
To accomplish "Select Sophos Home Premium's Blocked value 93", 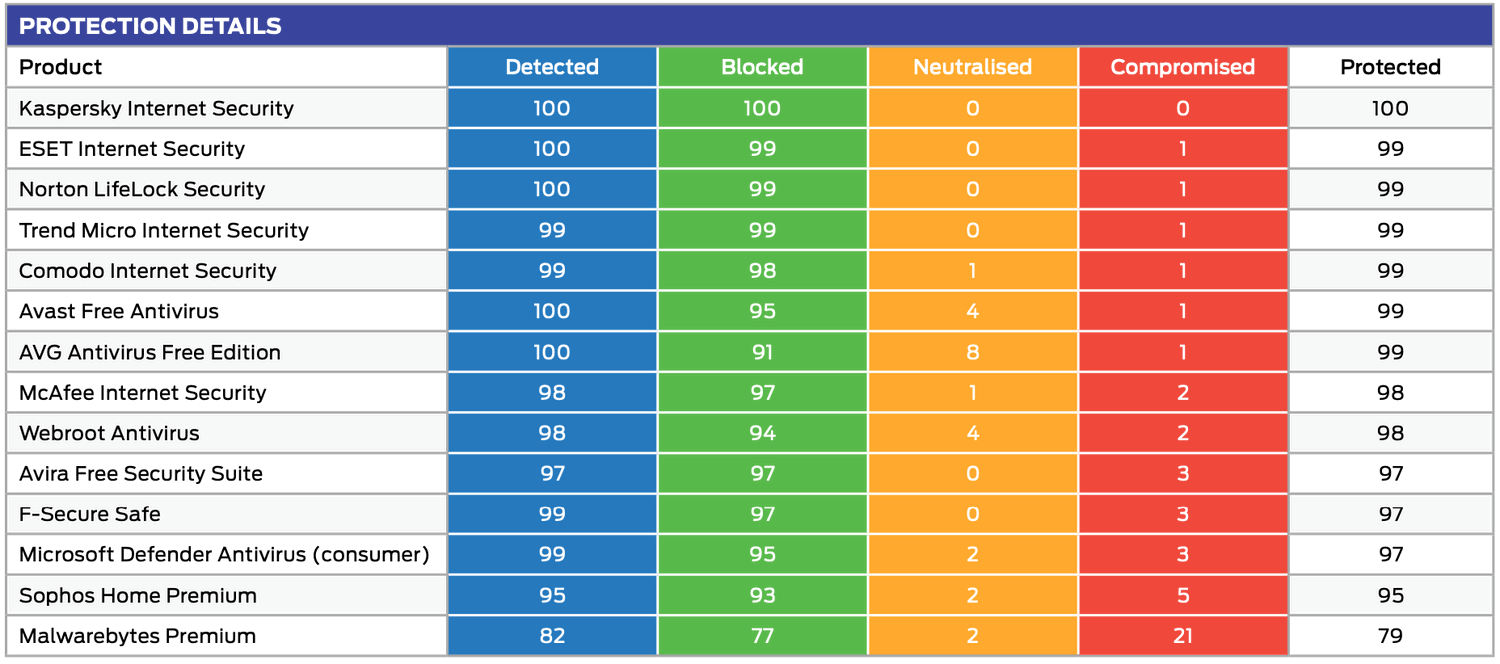I will pyautogui.click(x=762, y=595).
